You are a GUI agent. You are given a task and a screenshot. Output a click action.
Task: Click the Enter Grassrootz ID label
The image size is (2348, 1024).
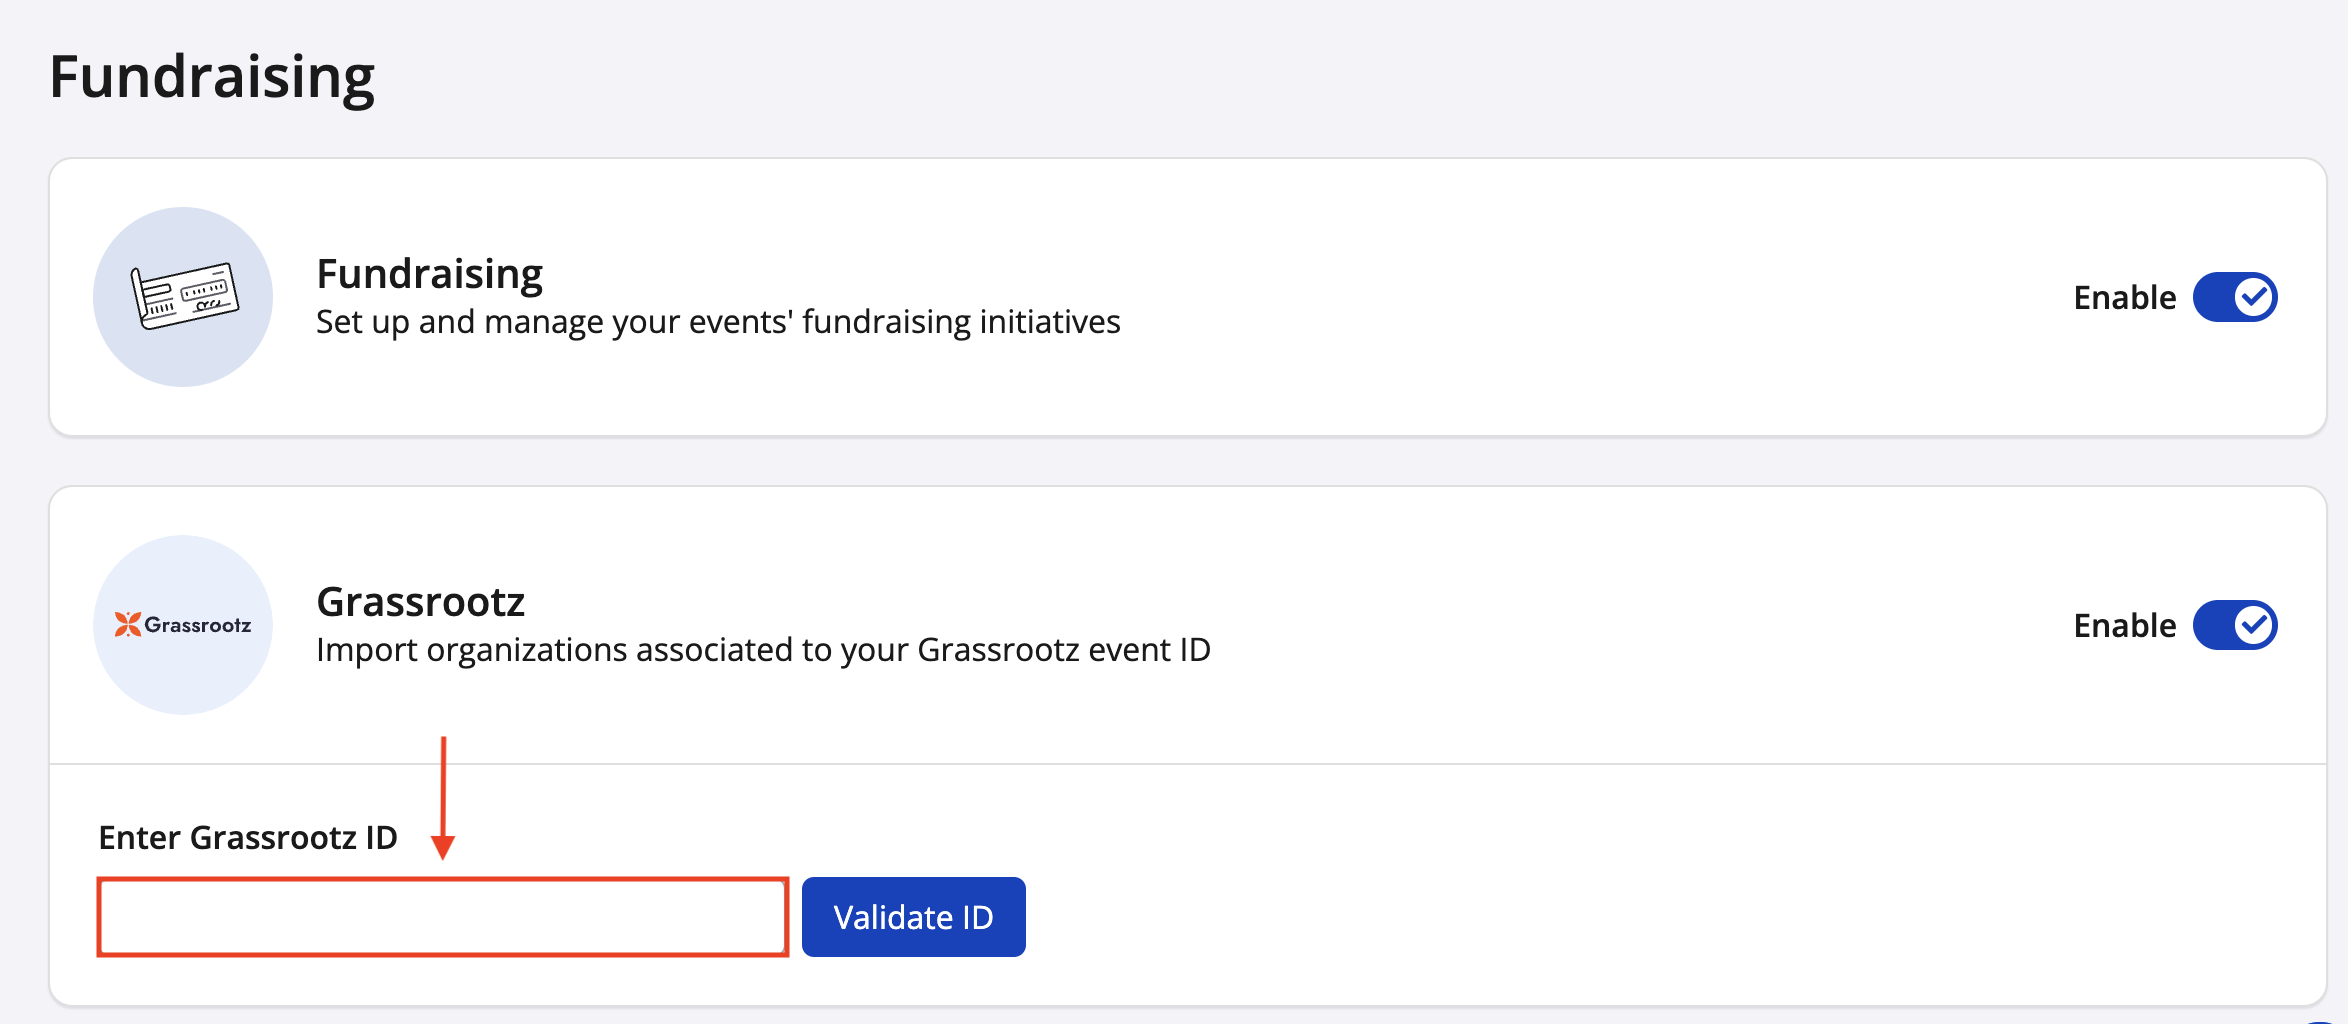coord(248,837)
